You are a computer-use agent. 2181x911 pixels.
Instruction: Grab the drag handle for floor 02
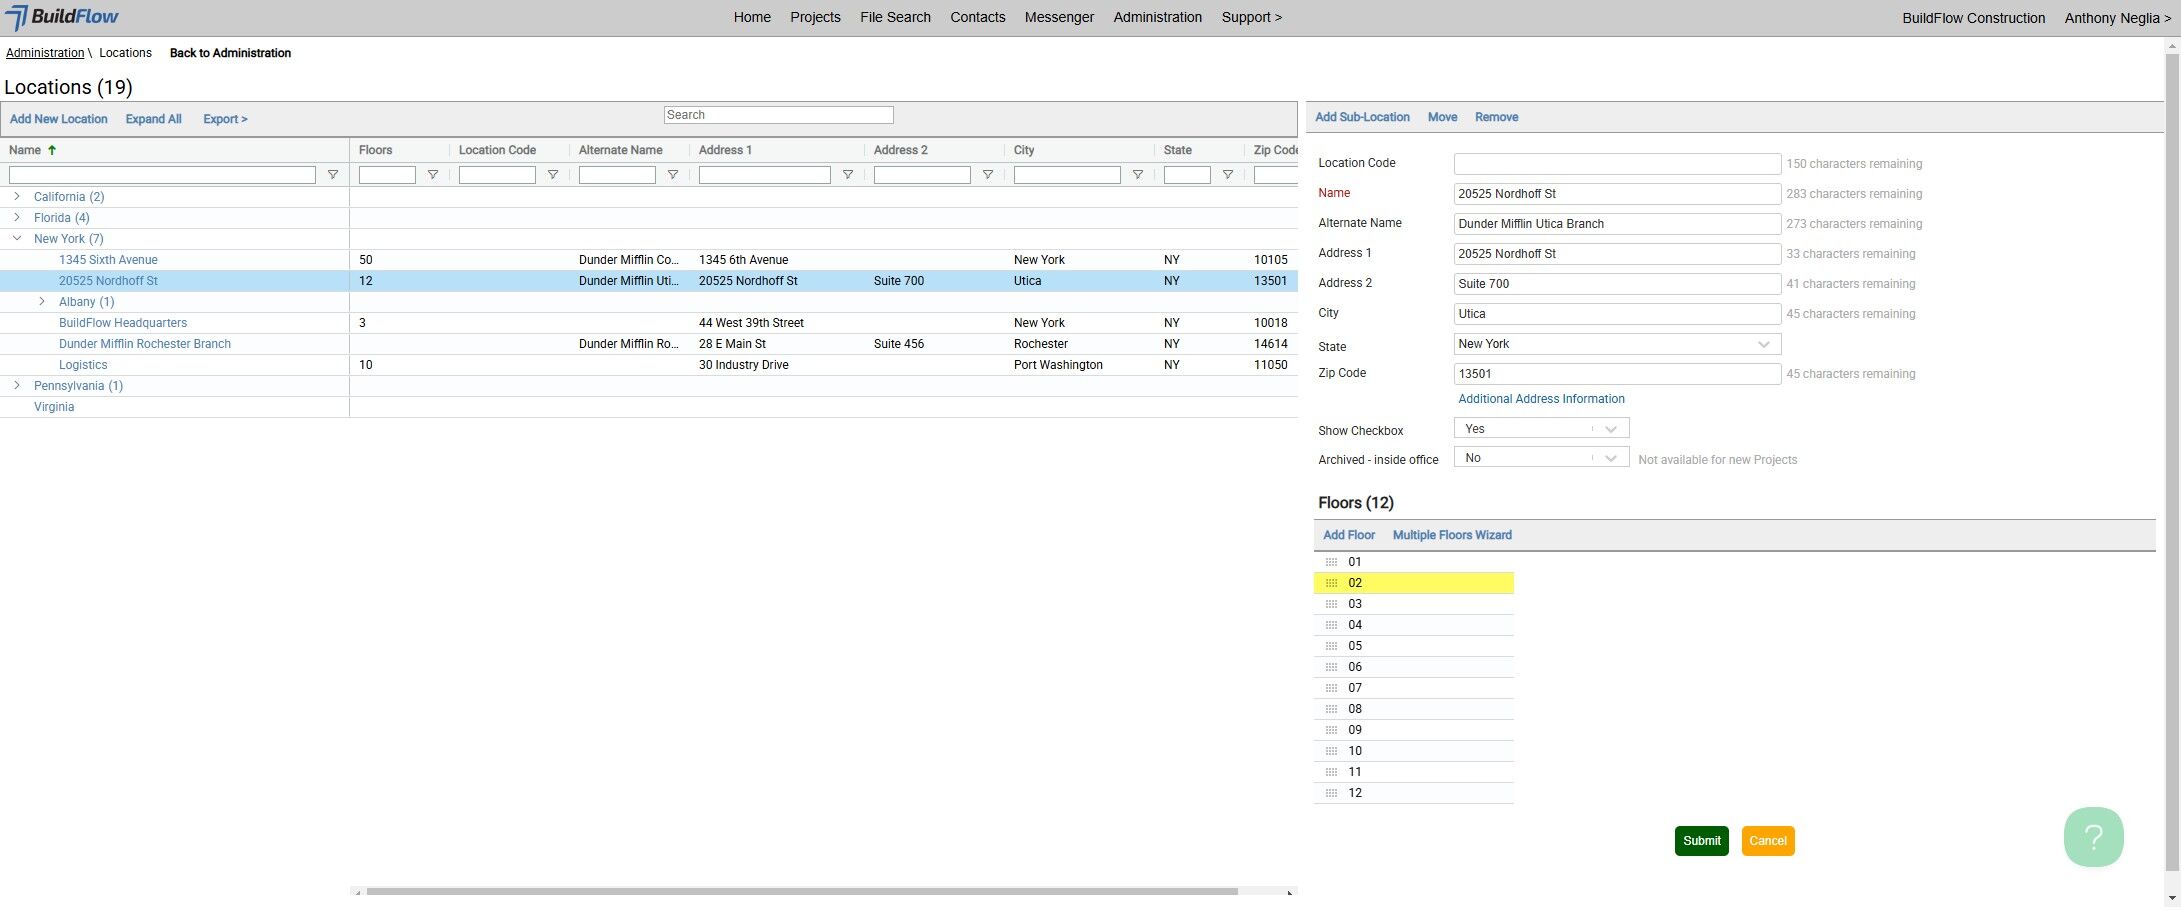coord(1331,583)
